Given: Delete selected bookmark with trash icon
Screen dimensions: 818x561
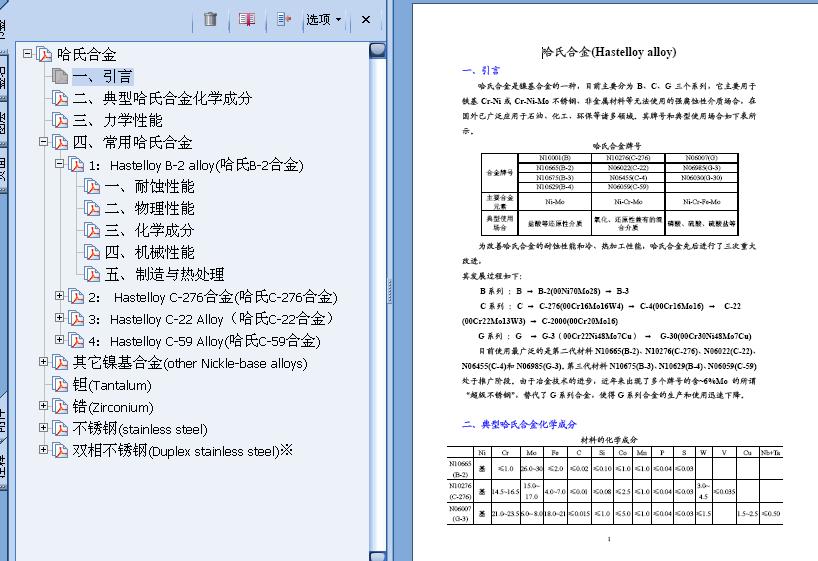Looking at the screenshot, I should pyautogui.click(x=210, y=20).
